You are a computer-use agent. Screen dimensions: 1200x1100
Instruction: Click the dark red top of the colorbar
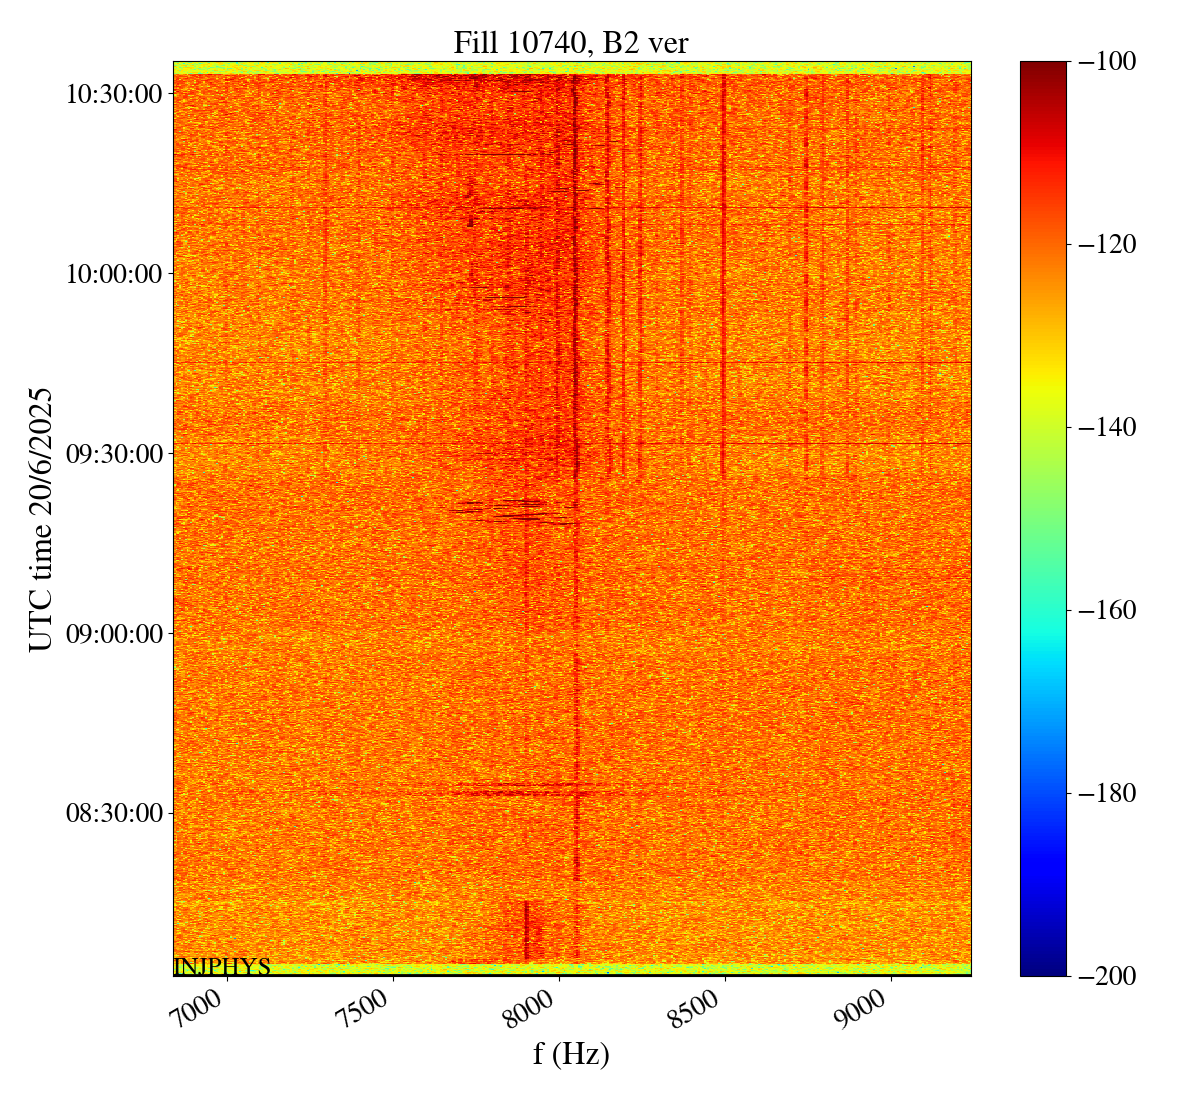point(1043,70)
